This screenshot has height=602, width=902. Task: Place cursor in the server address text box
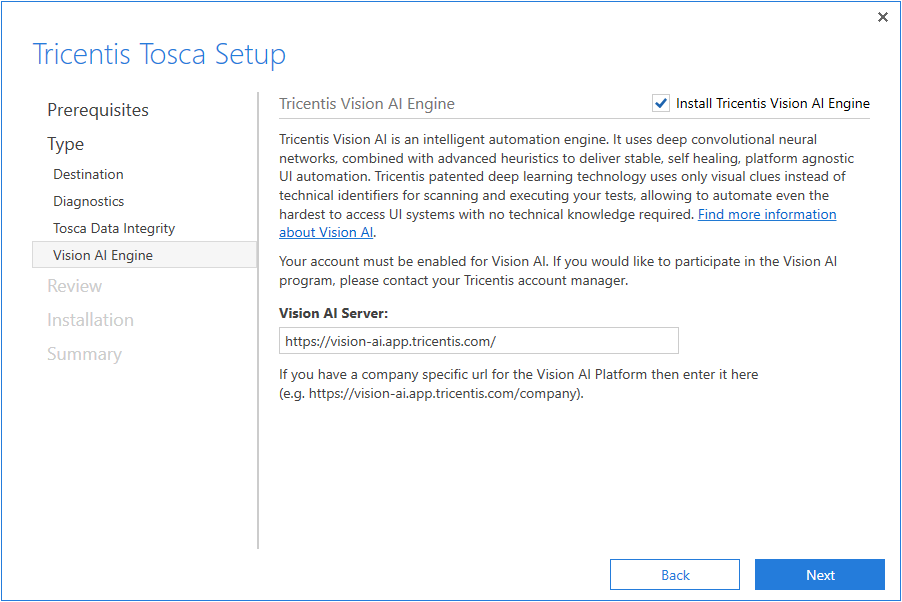tap(478, 340)
